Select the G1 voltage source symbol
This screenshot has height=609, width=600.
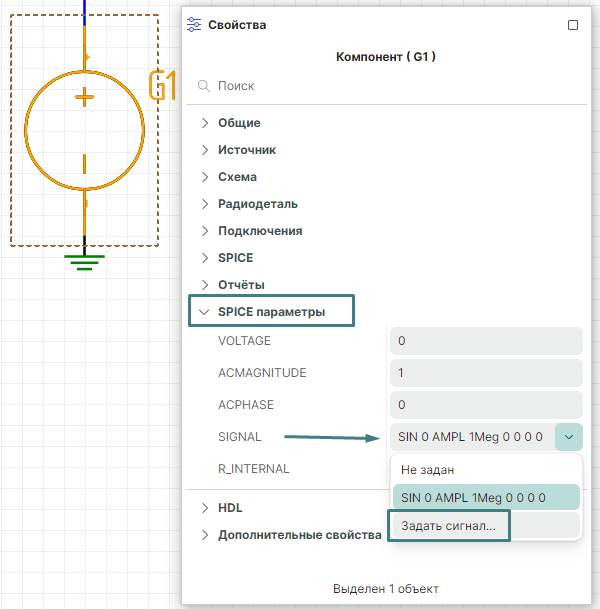85,130
